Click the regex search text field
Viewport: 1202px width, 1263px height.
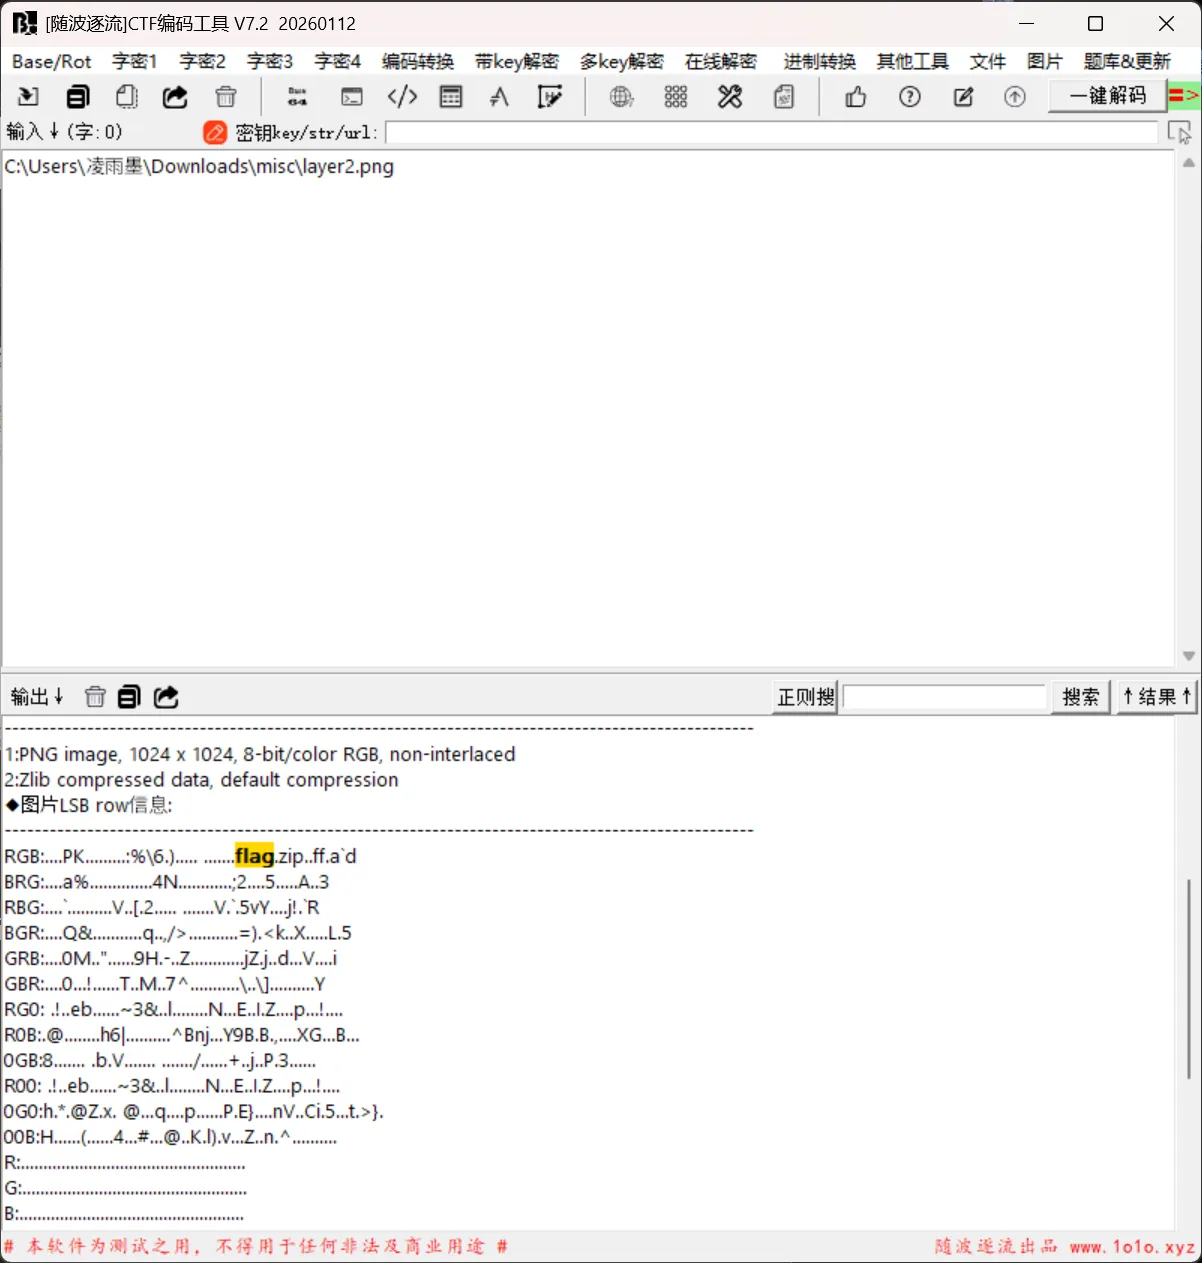click(945, 697)
